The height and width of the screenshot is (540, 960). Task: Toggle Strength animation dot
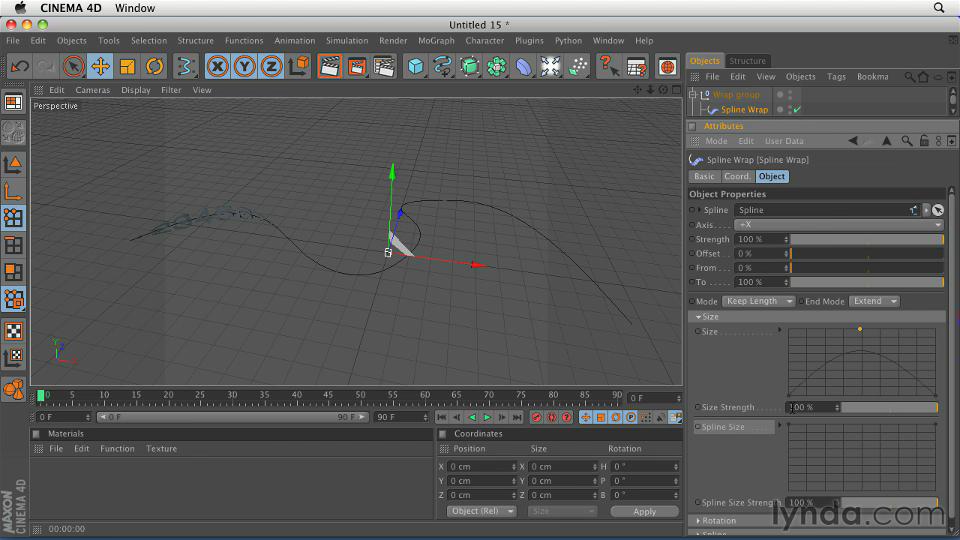(x=692, y=239)
